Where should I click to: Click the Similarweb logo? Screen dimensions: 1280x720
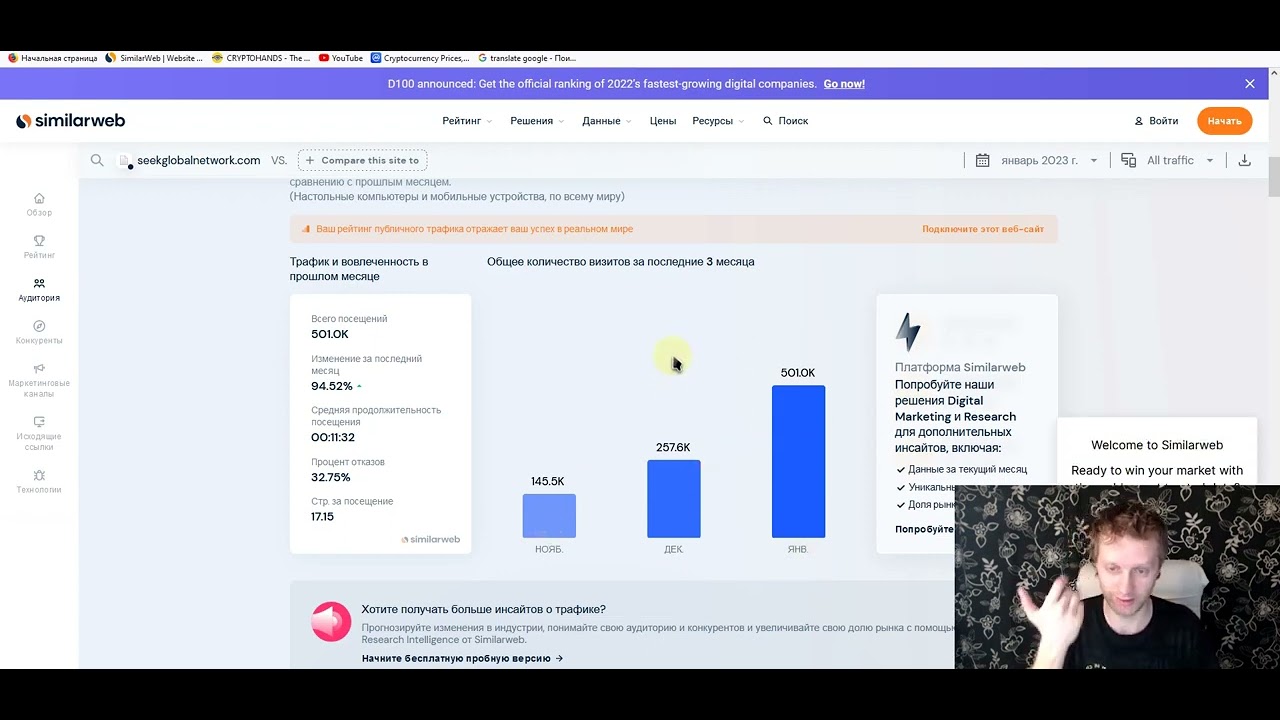[70, 121]
